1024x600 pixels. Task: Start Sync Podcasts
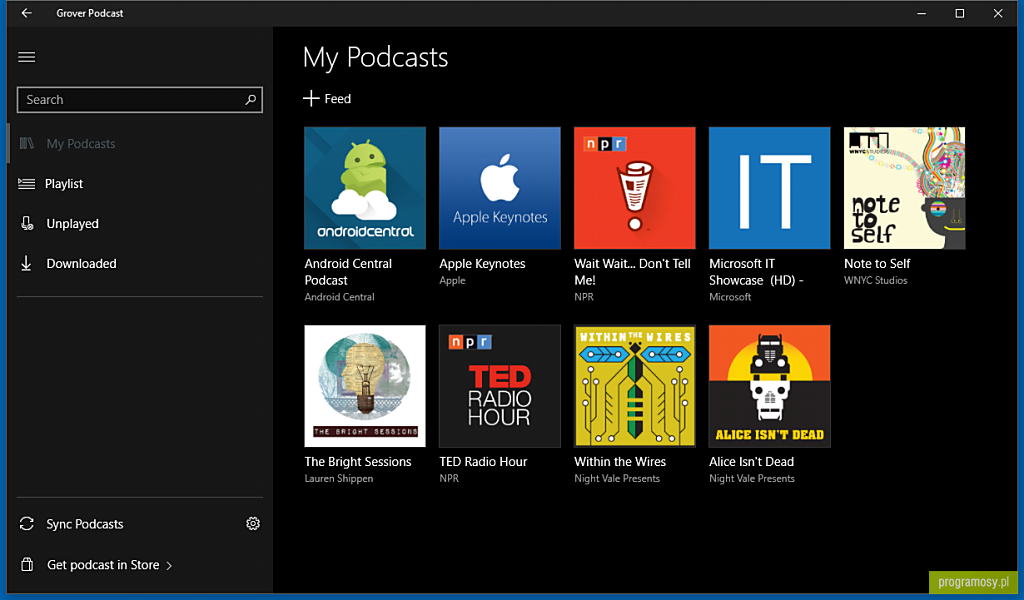click(85, 524)
